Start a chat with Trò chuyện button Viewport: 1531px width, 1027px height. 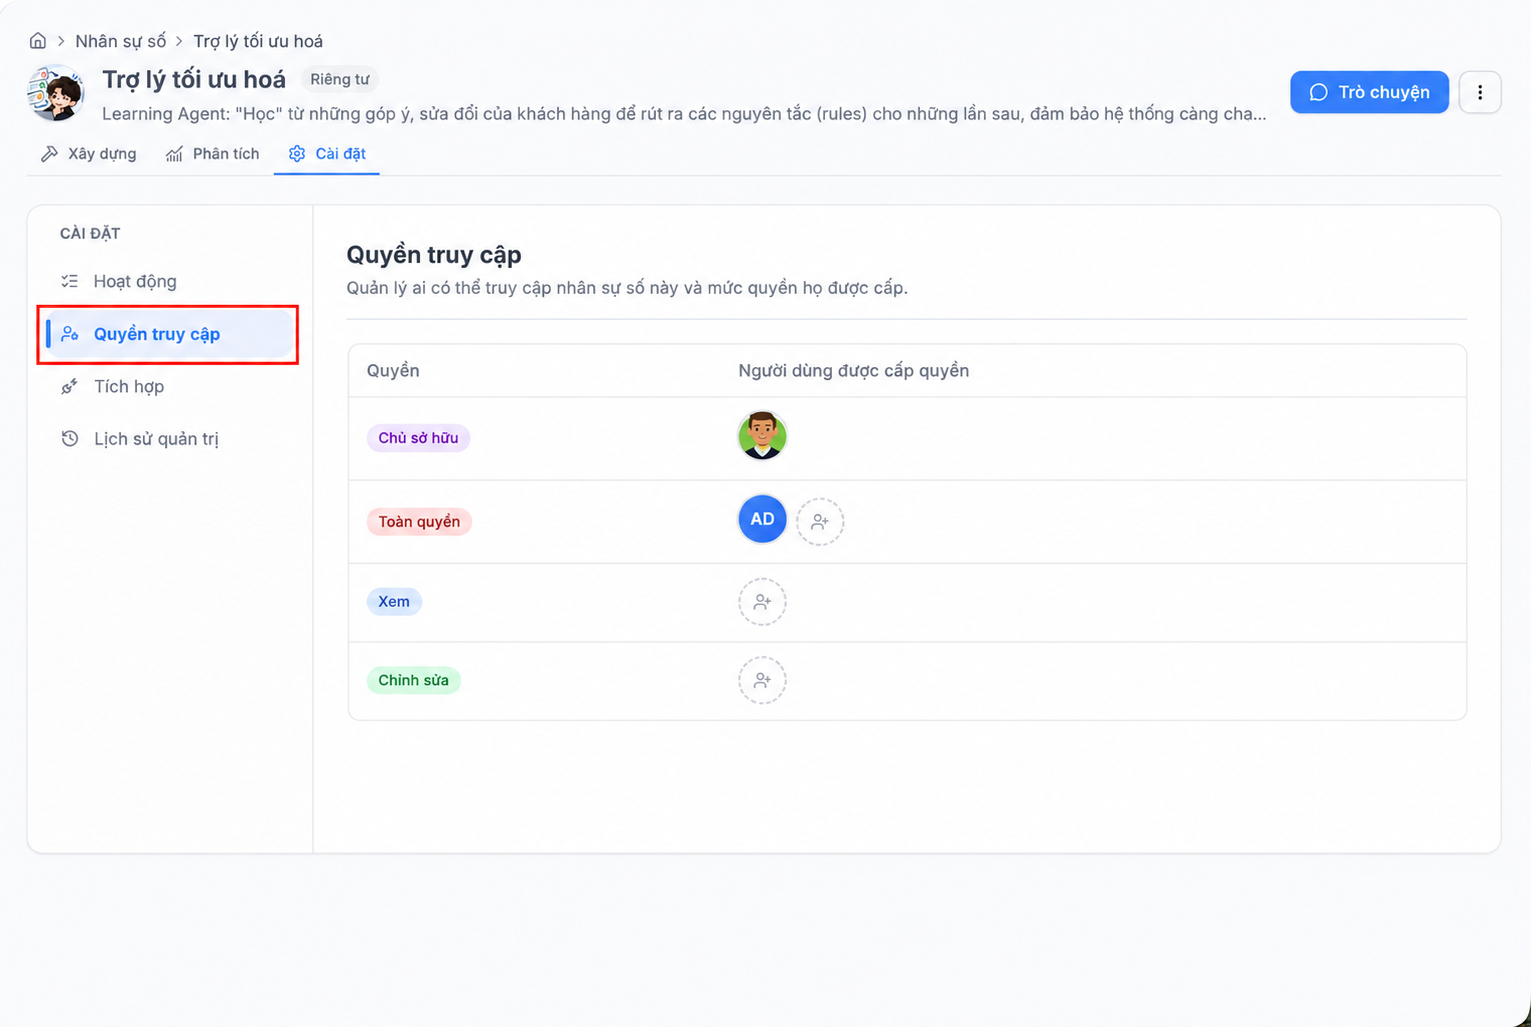coord(1369,92)
